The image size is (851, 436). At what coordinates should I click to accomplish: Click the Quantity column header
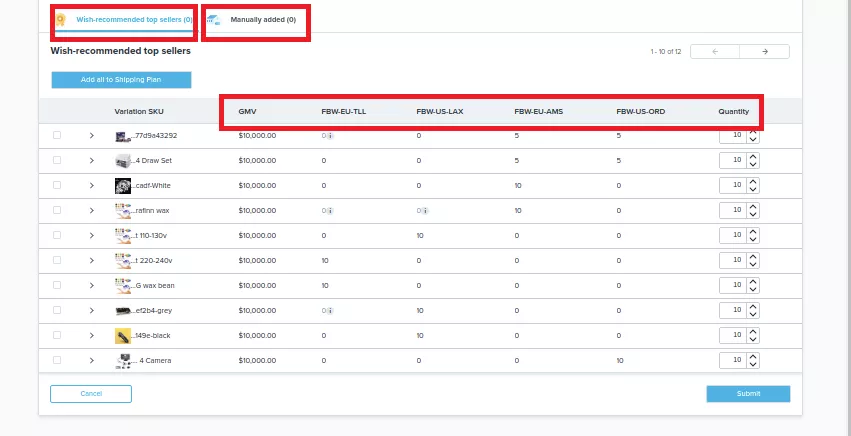point(734,111)
